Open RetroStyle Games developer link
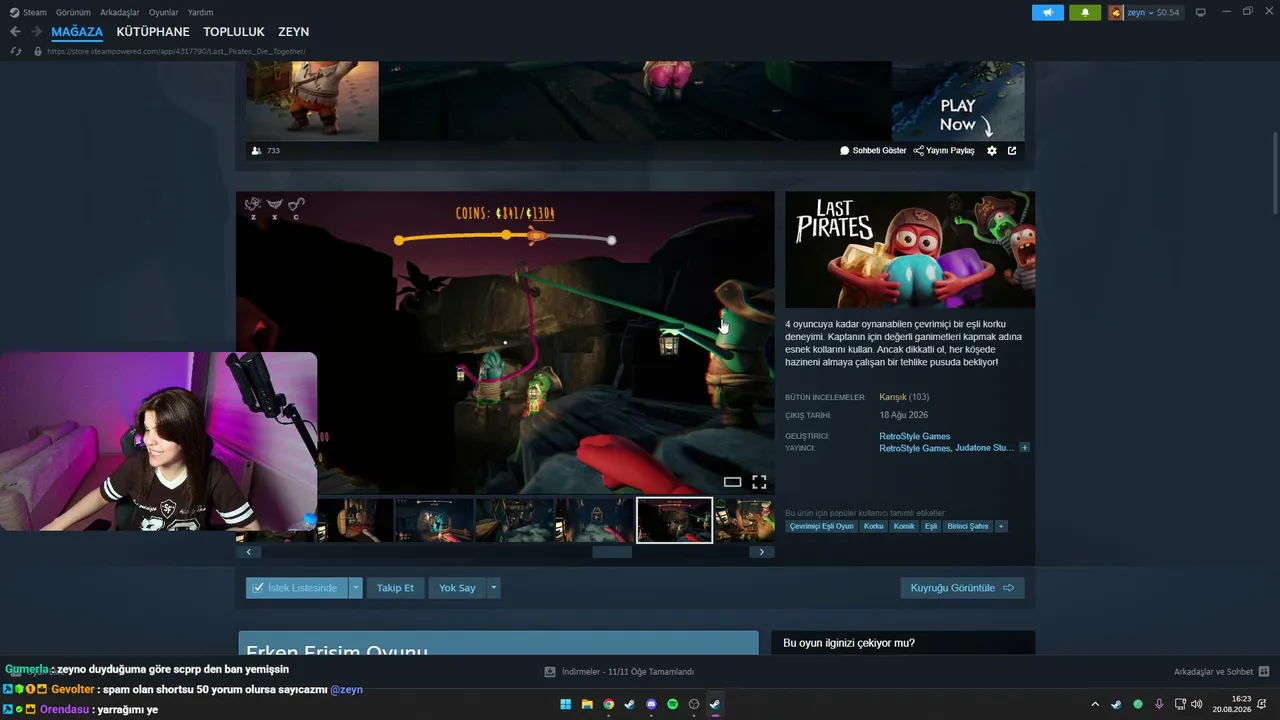The width and height of the screenshot is (1280, 720). 915,436
